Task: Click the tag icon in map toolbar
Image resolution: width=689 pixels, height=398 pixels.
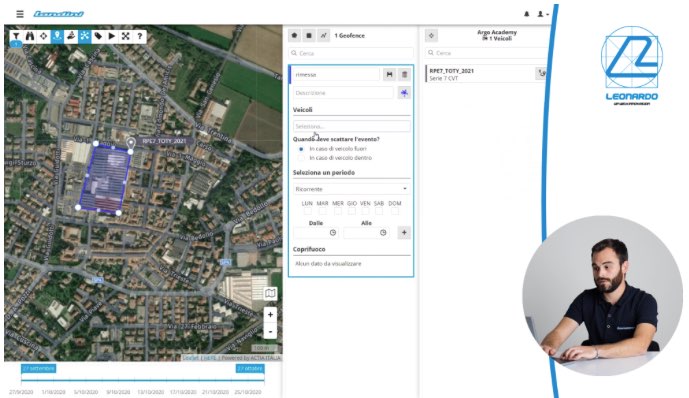Action: 98,36
